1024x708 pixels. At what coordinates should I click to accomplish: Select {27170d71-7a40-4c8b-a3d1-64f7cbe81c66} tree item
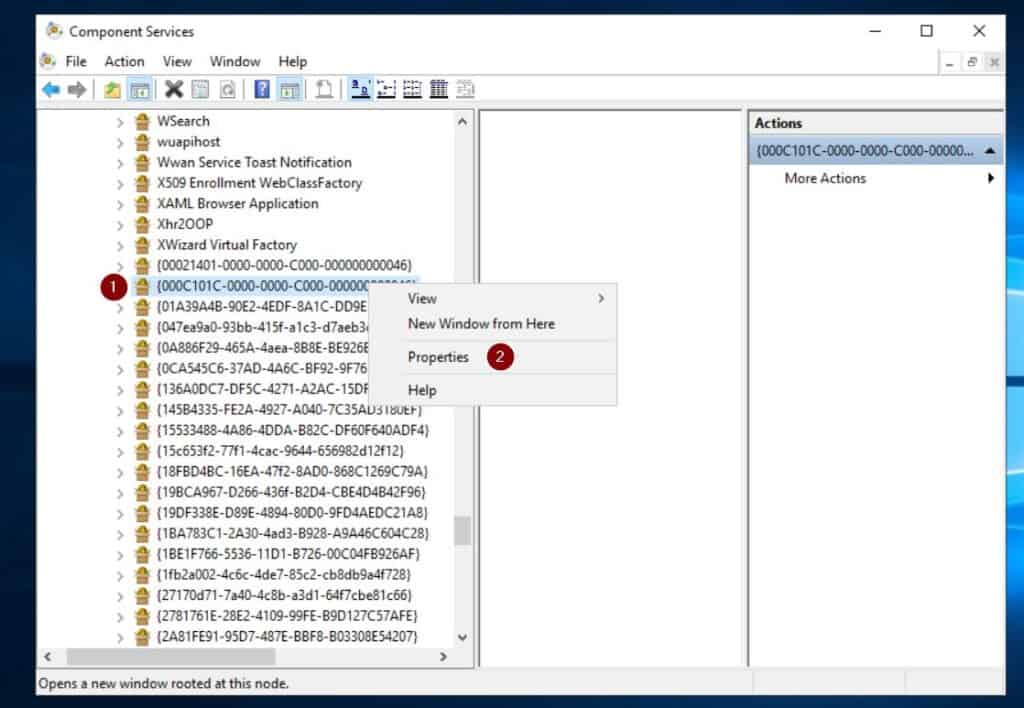click(x=284, y=595)
